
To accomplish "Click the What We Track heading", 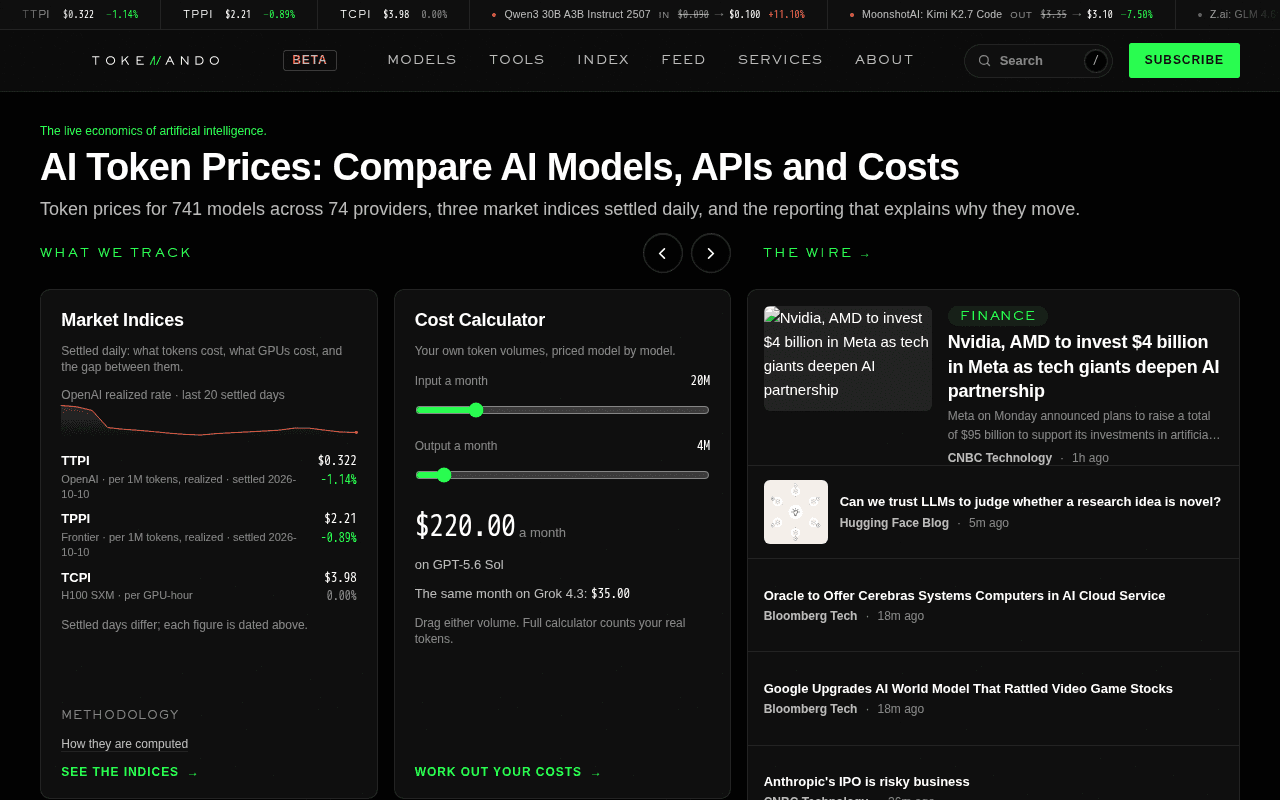I will (x=116, y=253).
